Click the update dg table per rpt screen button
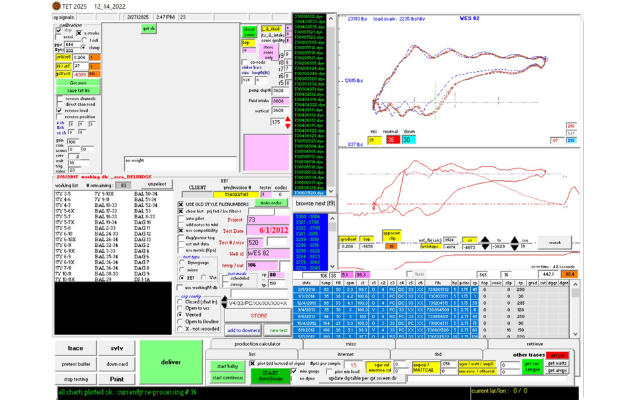This screenshot has width=636, height=400. (362, 378)
